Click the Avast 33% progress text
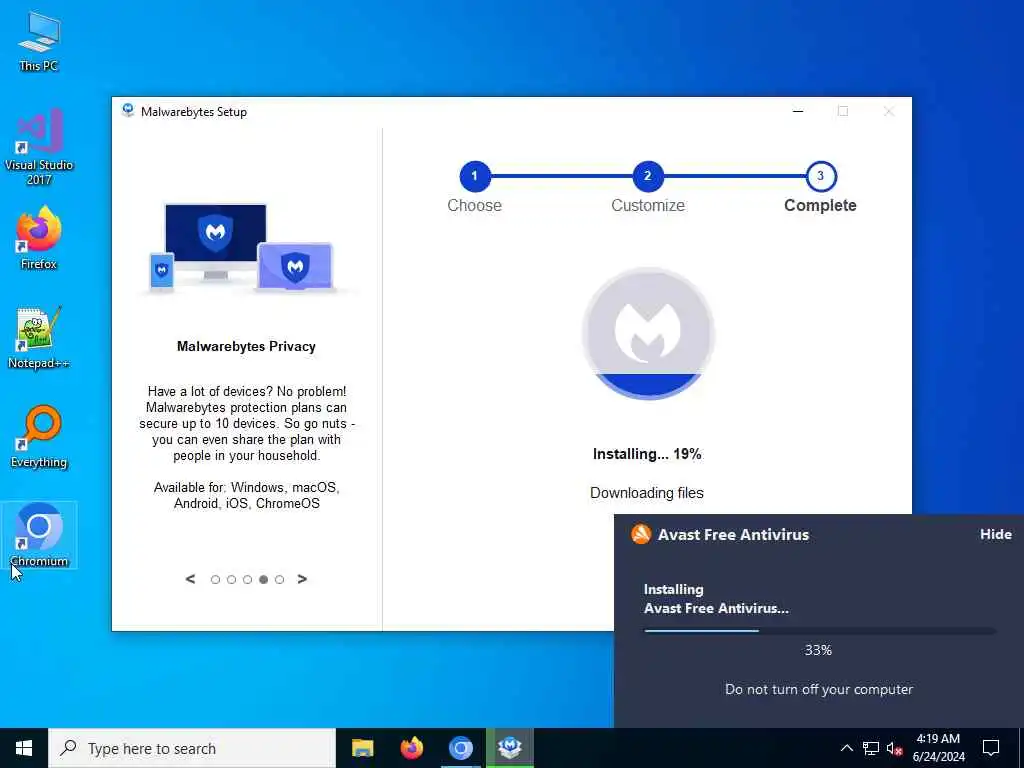 pyautogui.click(x=818, y=650)
